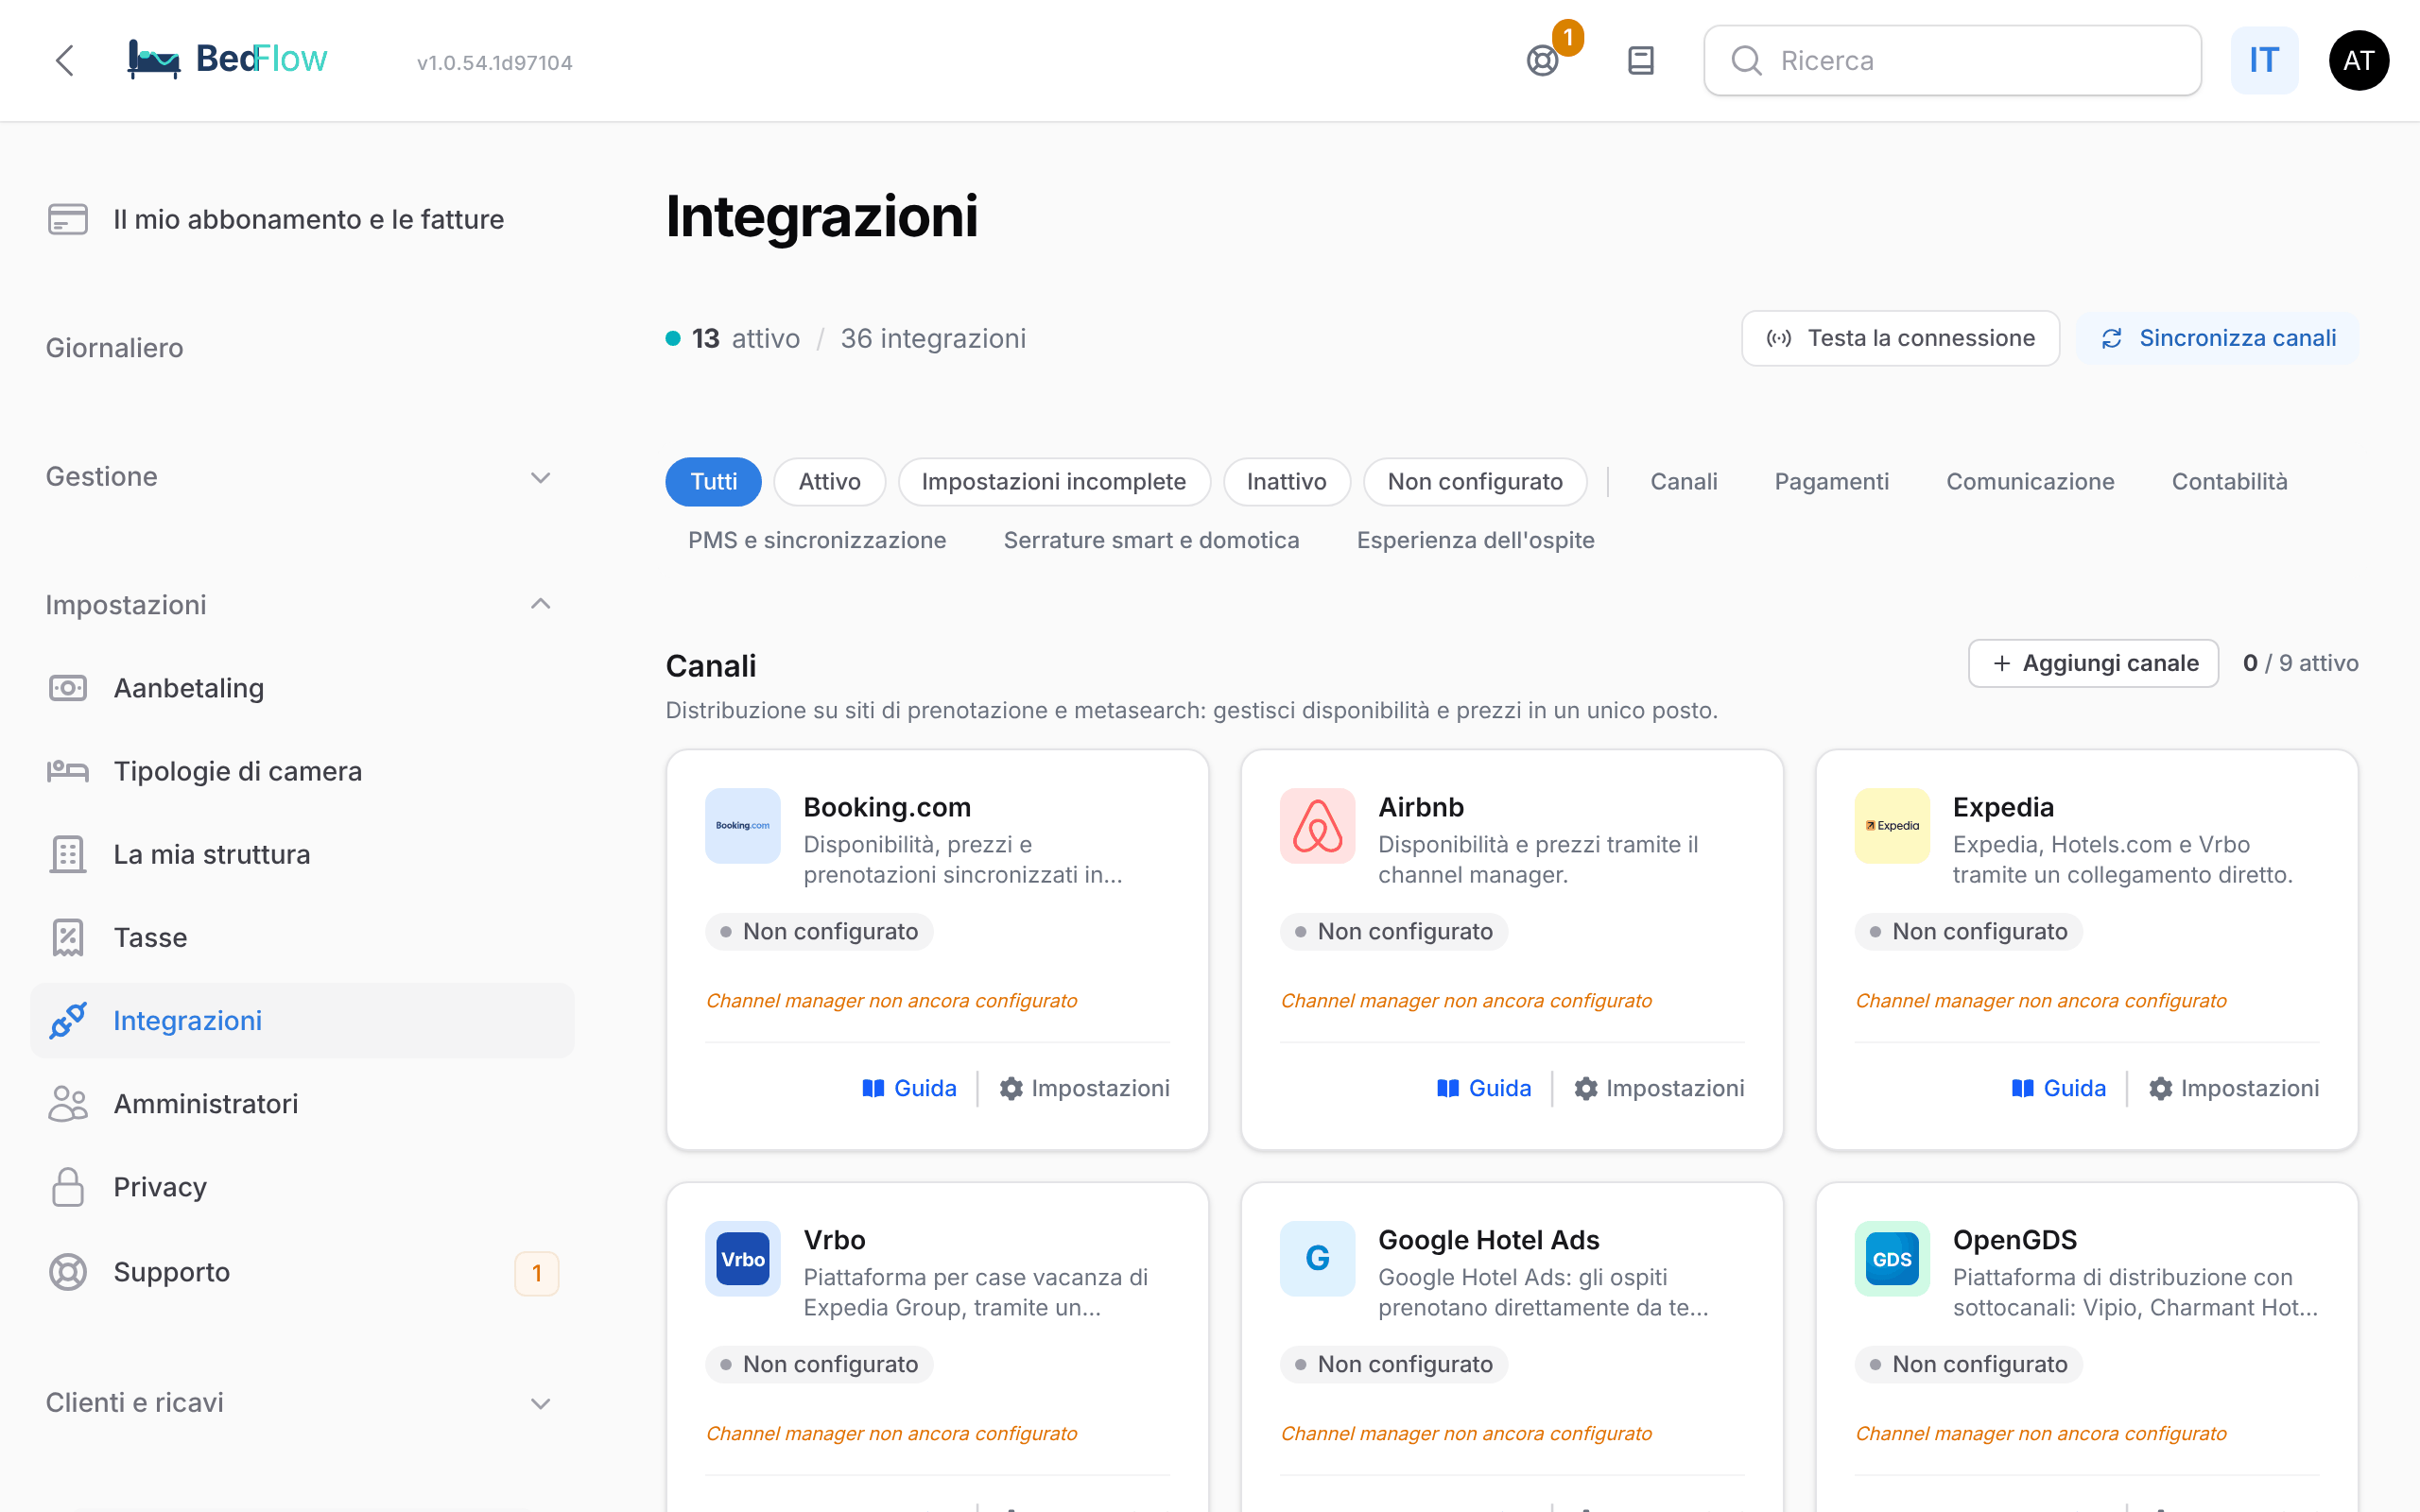Screen dimensions: 2420x1512
Task: Open the Privacy page
Action: (x=302, y=1187)
